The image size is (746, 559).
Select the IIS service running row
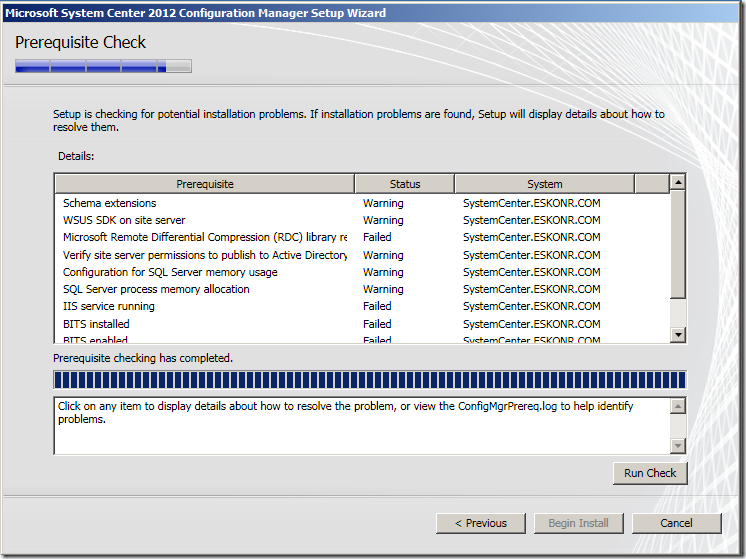[109, 306]
